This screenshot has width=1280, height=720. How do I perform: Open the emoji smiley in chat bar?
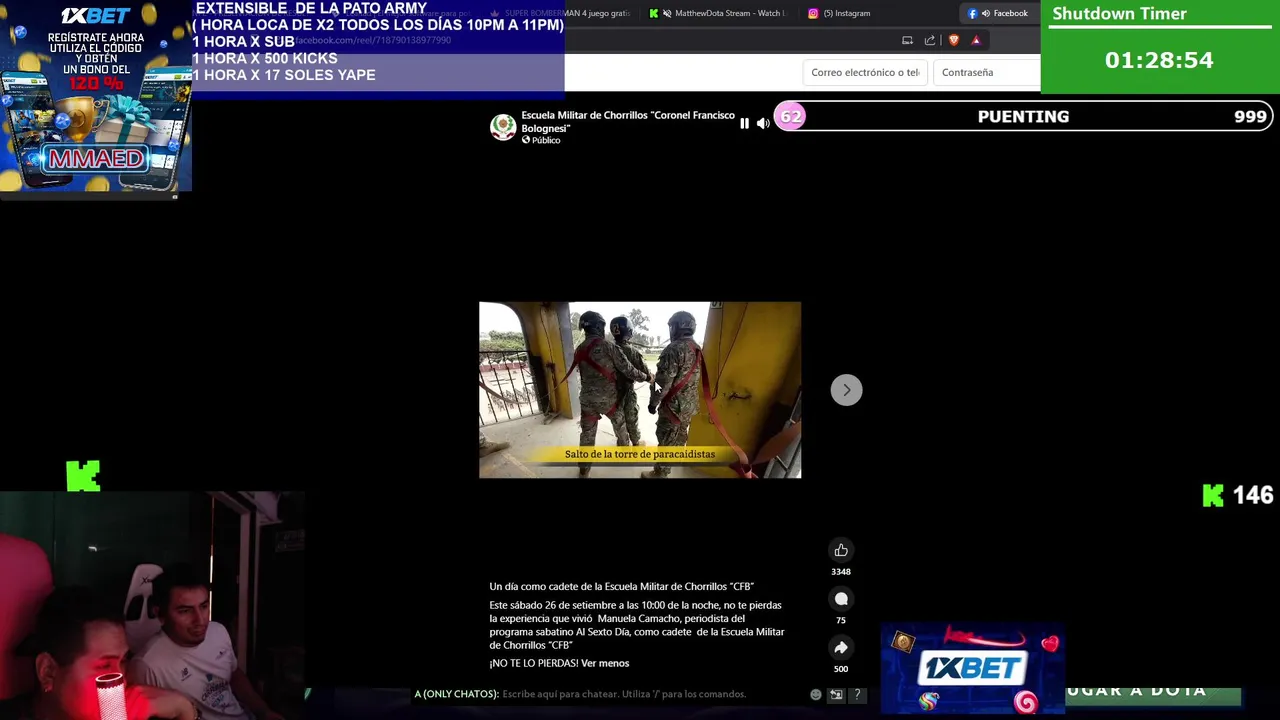tap(816, 694)
